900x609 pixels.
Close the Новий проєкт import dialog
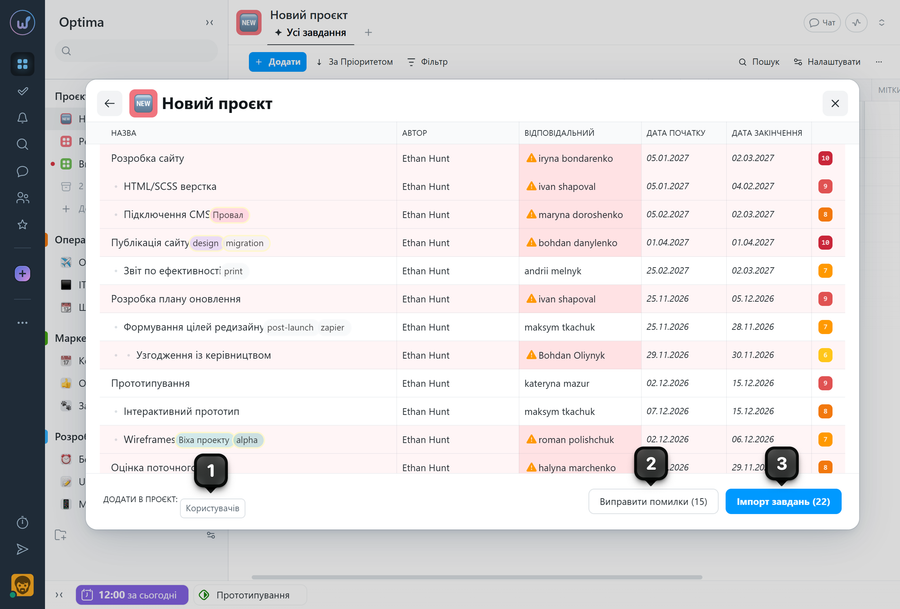coord(835,103)
